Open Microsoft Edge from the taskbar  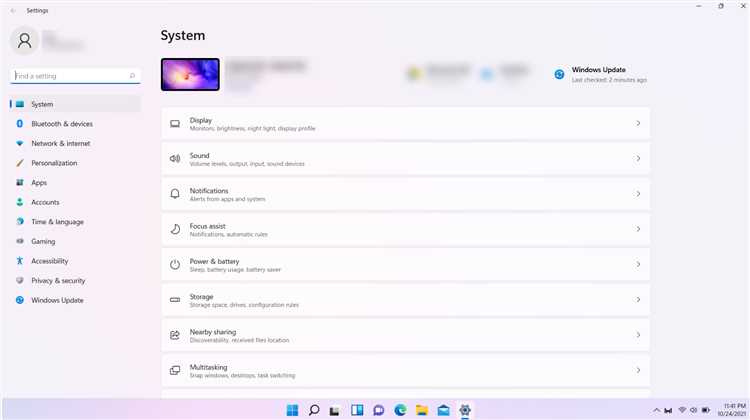[400, 410]
